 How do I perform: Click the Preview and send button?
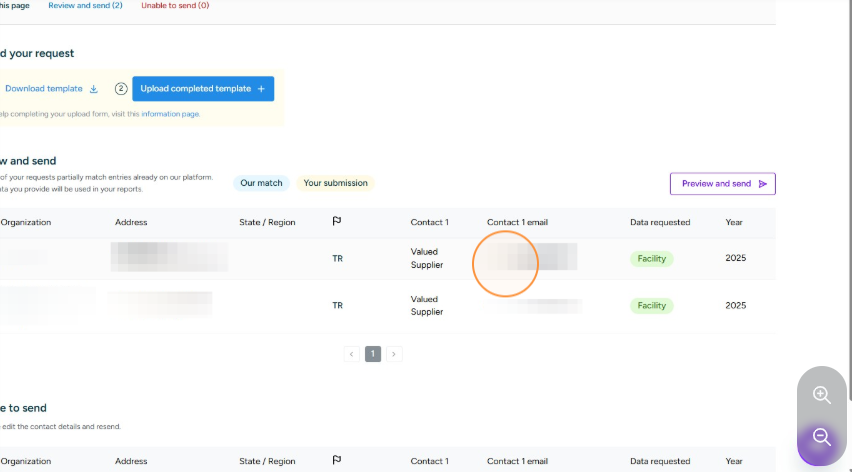click(723, 184)
